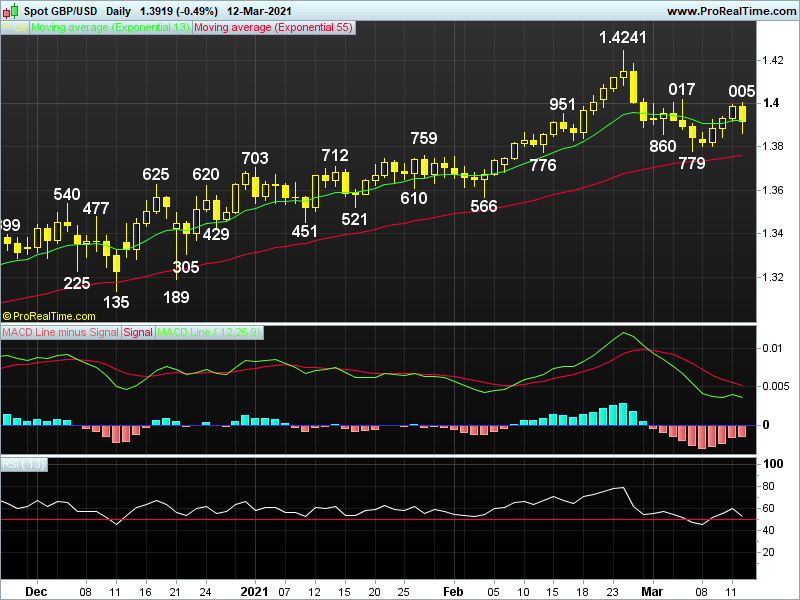This screenshot has height=600, width=800.
Task: Open the www.ProRealTime.com link at top right
Action: tap(729, 10)
